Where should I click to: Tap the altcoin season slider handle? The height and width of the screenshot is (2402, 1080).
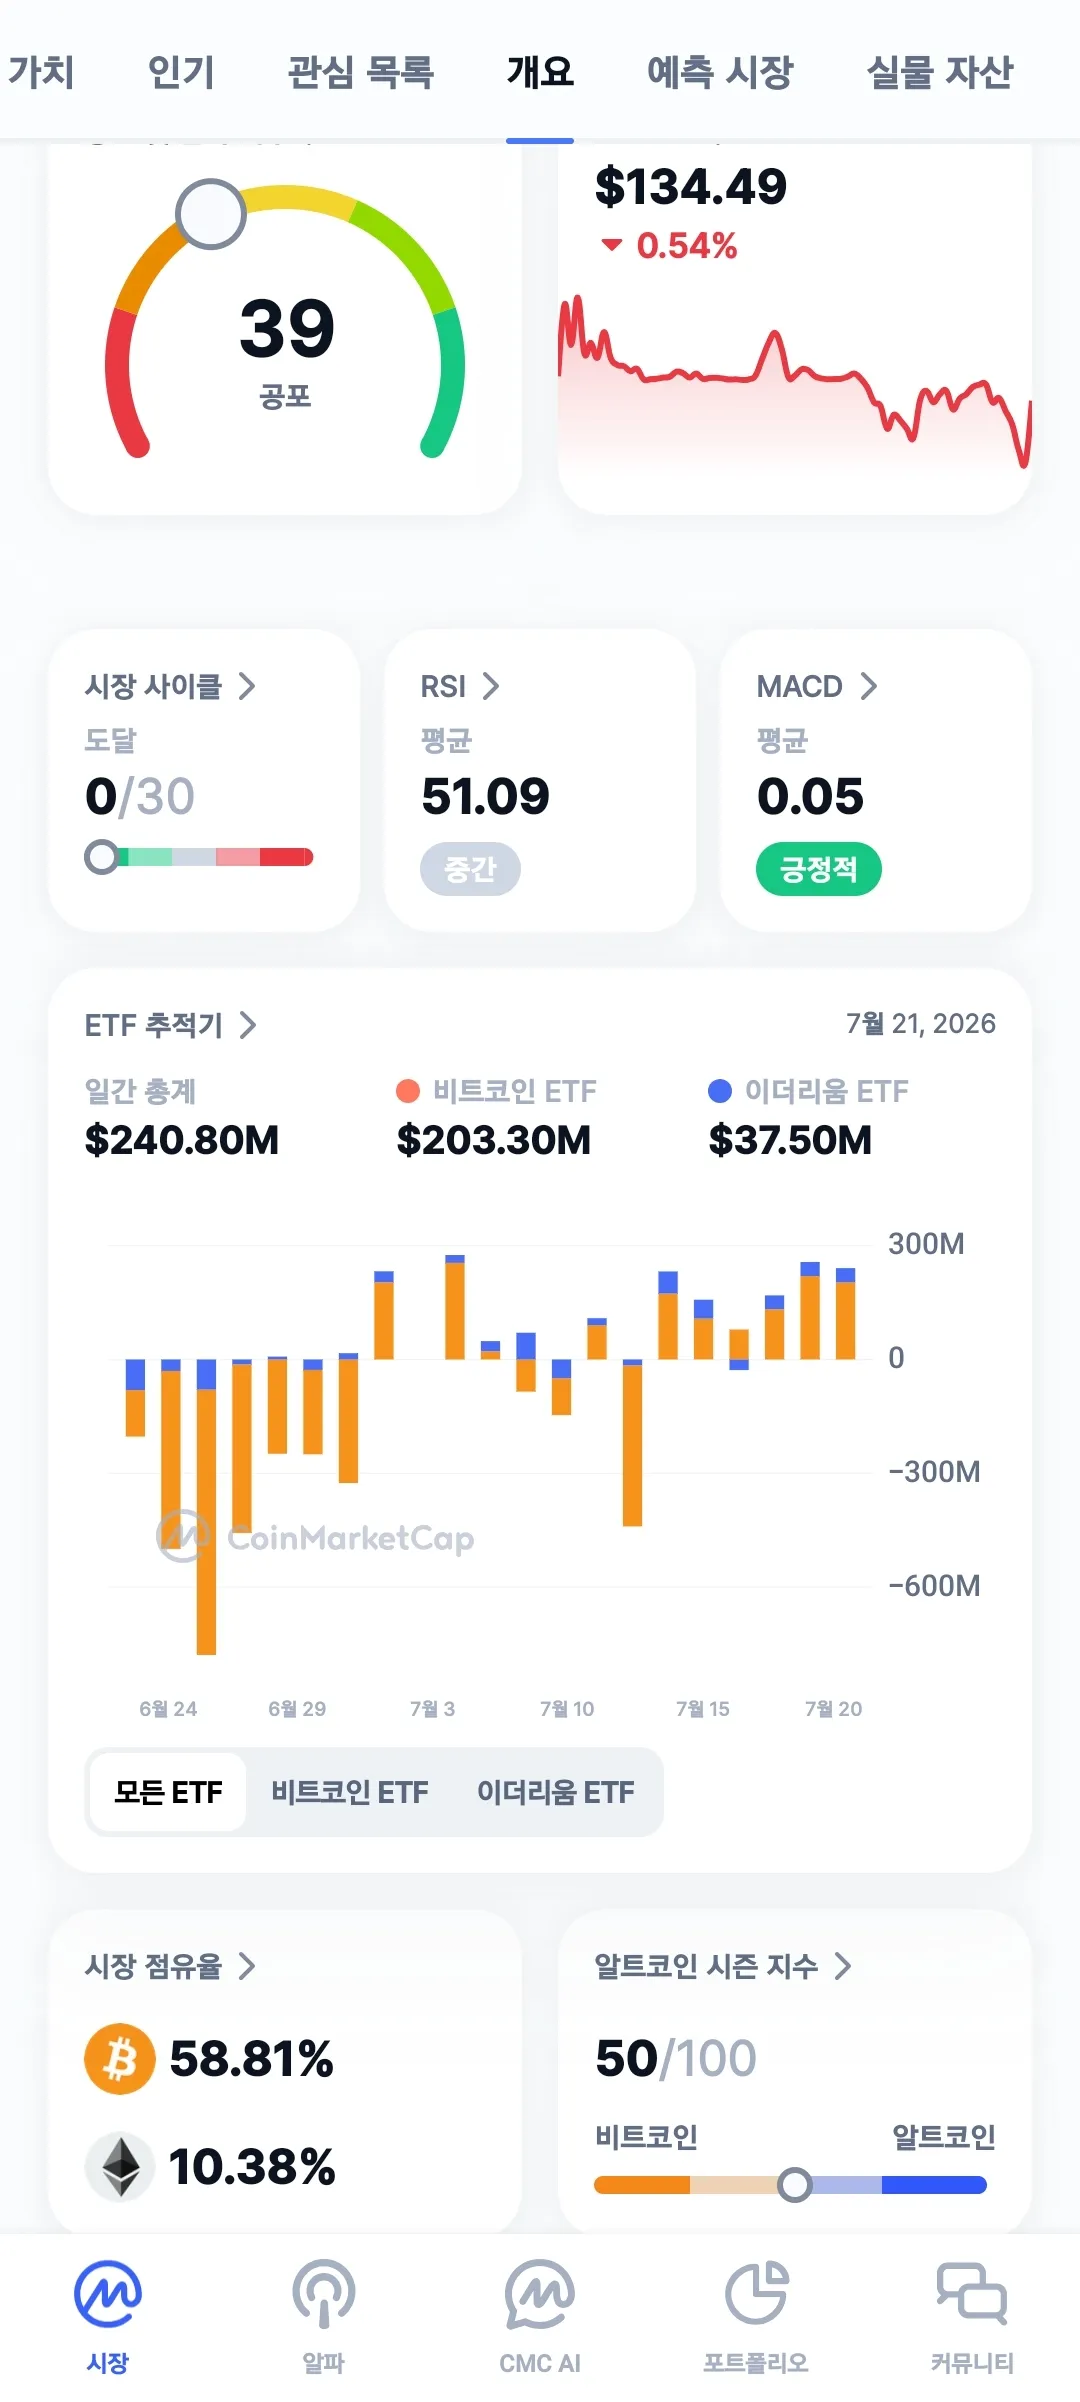(x=795, y=2185)
